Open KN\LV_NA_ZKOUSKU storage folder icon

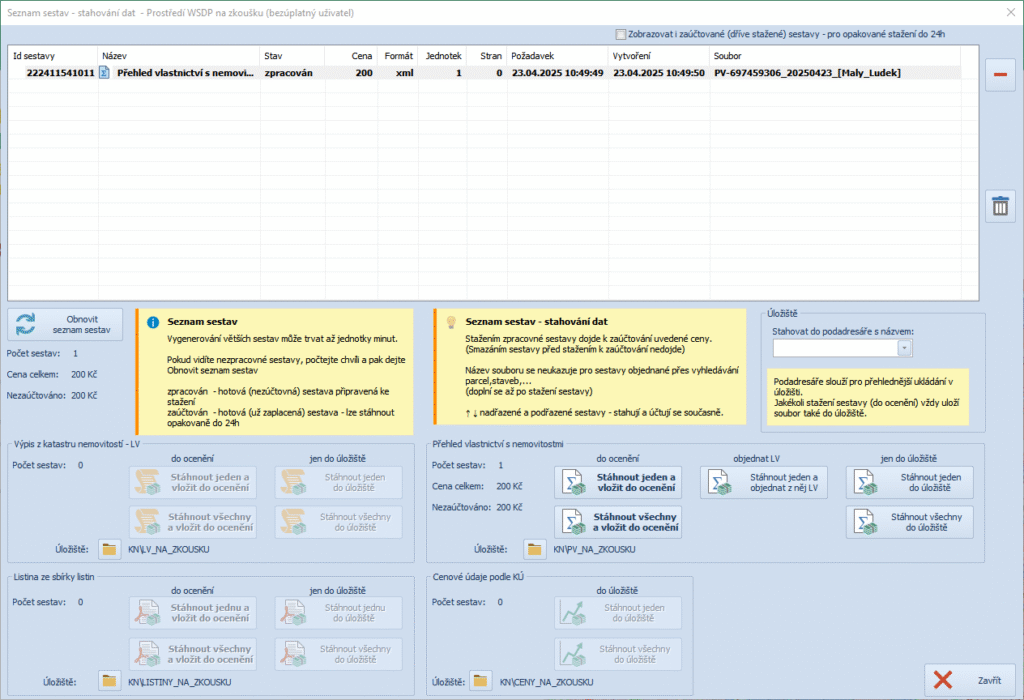tap(109, 549)
